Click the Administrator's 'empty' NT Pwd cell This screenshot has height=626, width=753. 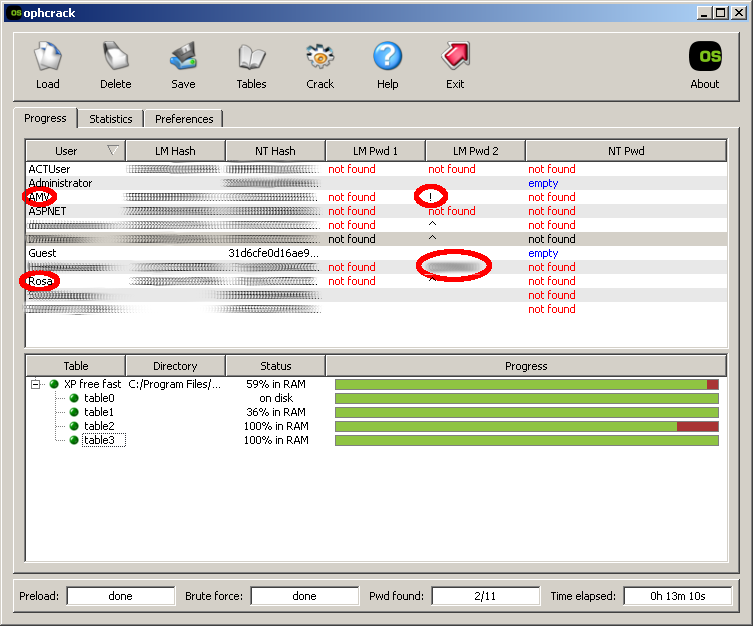[x=543, y=183]
